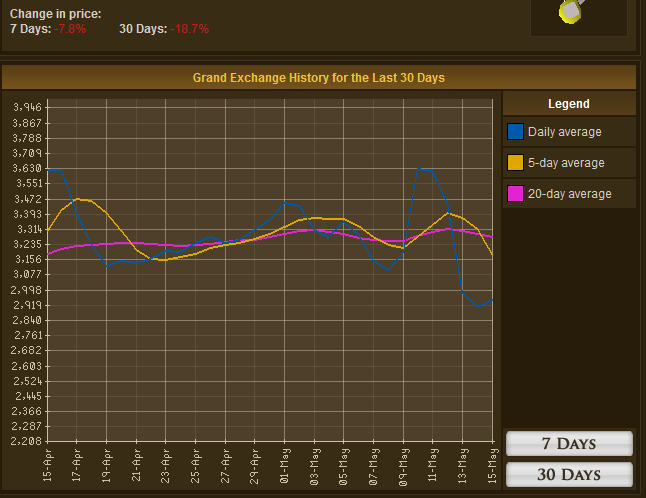This screenshot has width=646, height=498.
Task: Click the 5-day average legend label
Action: click(x=566, y=163)
